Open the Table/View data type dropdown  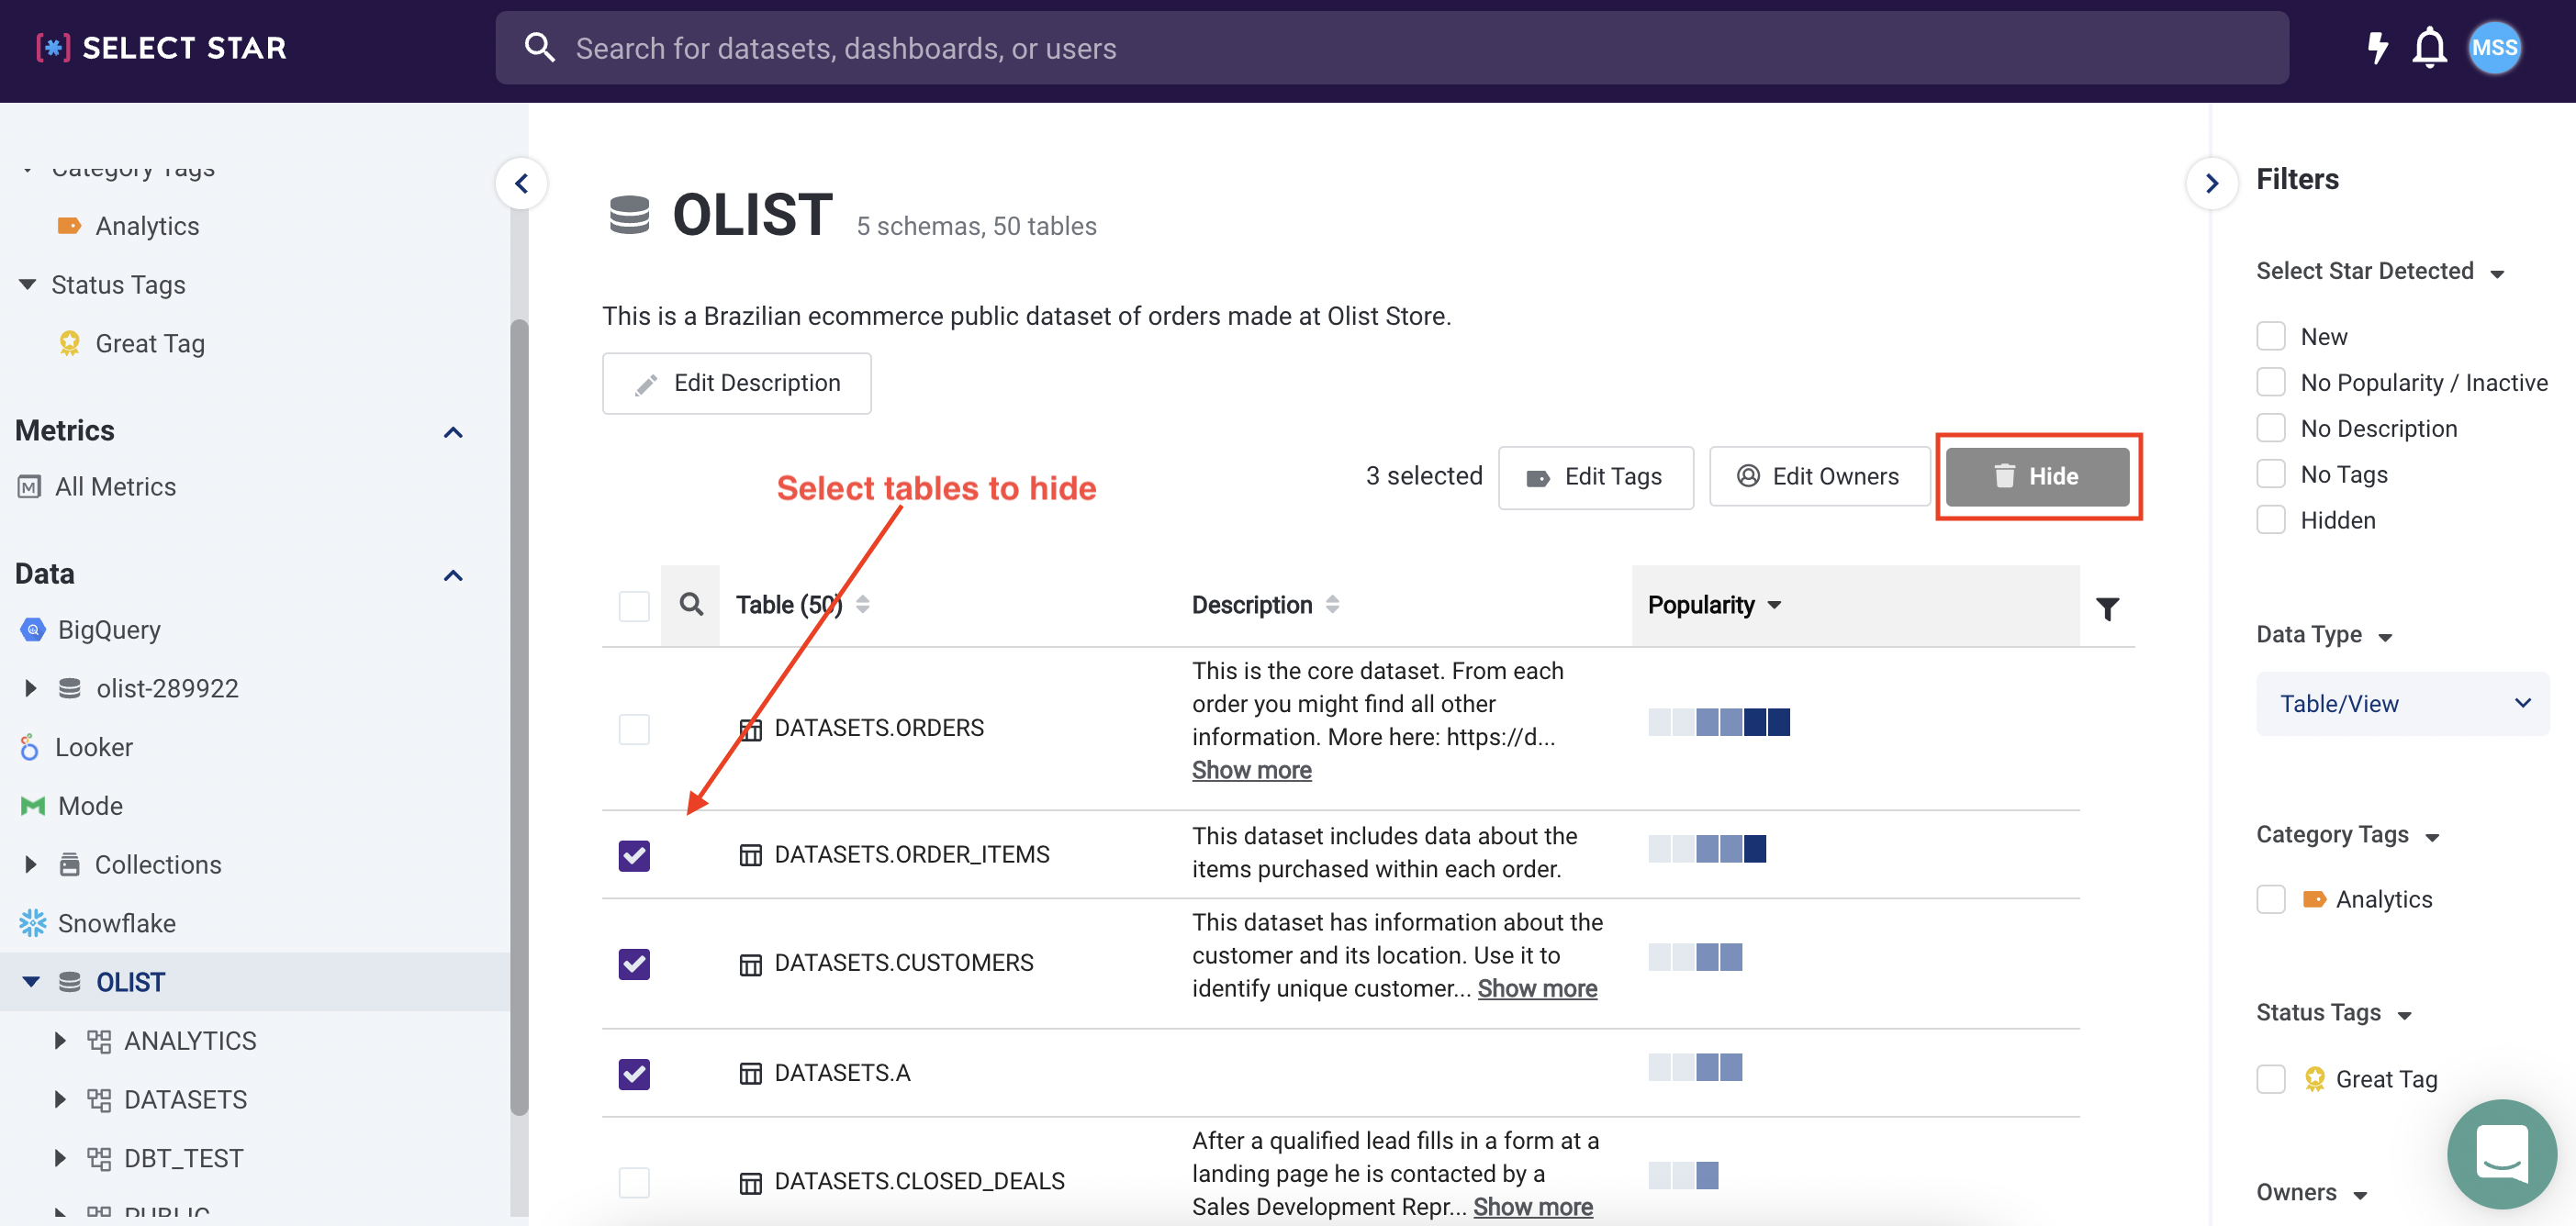[x=2403, y=704]
